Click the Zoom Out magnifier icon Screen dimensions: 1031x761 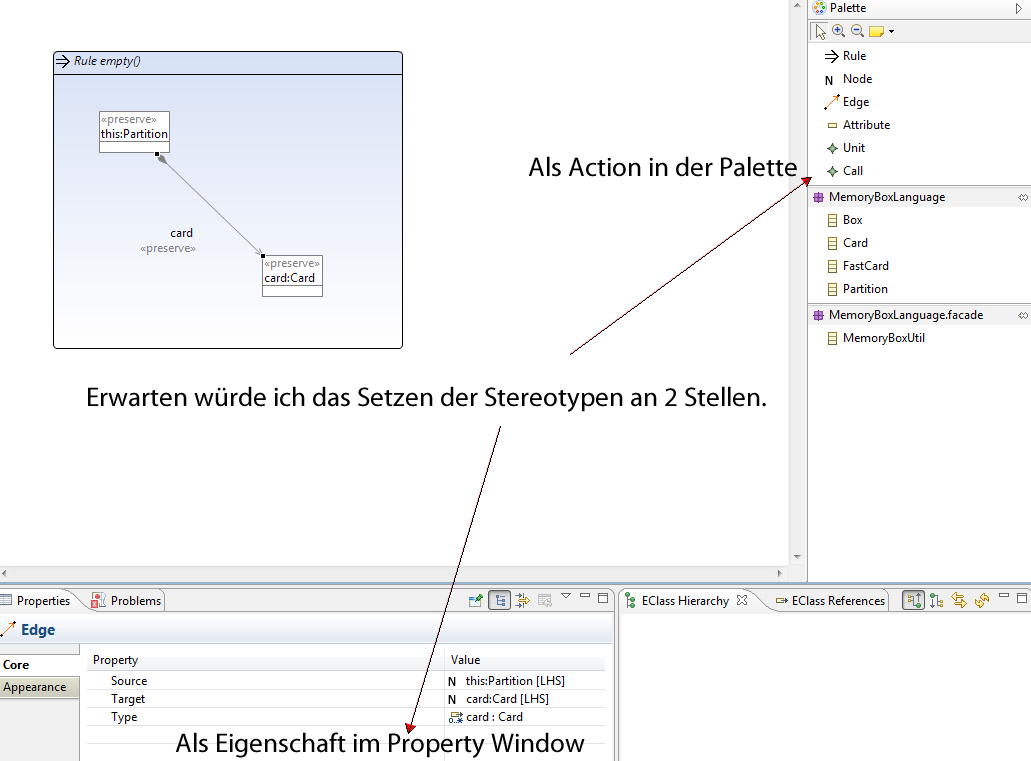(x=857, y=31)
